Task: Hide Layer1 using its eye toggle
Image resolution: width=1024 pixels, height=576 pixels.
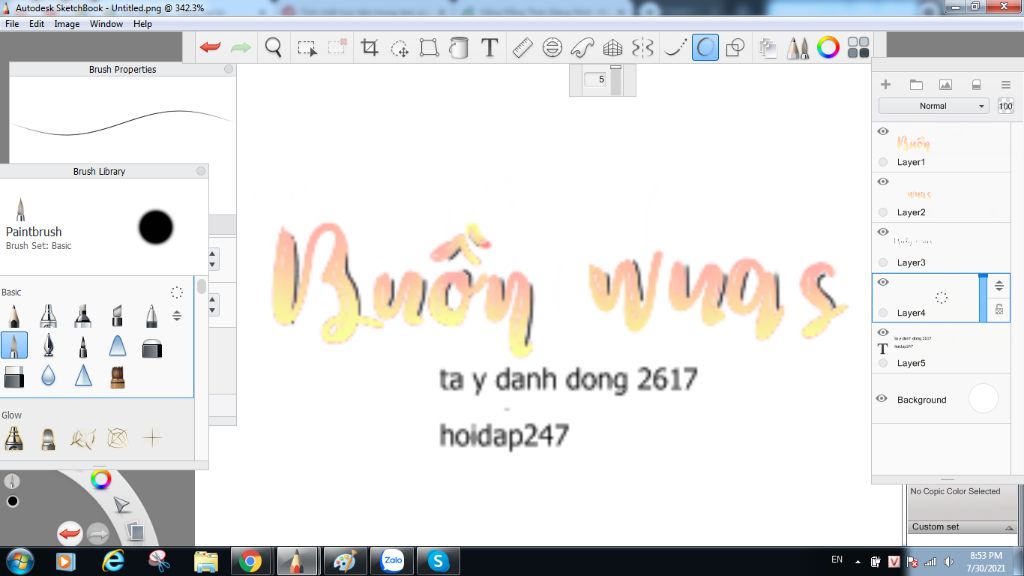Action: point(882,131)
